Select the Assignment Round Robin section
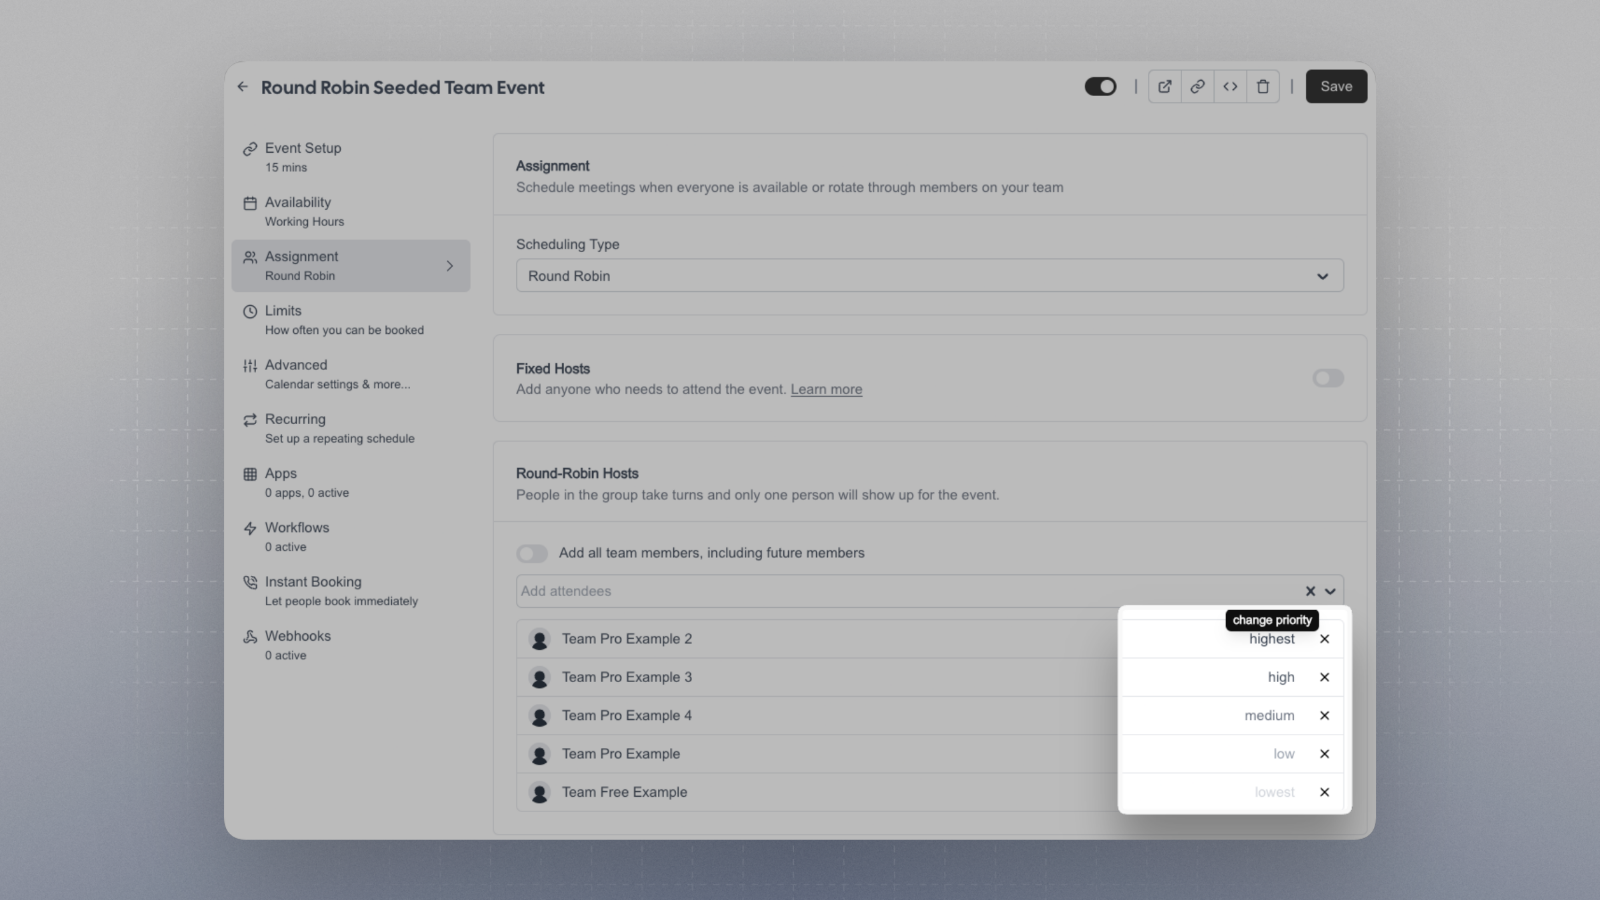This screenshot has height=900, width=1600. [x=350, y=265]
